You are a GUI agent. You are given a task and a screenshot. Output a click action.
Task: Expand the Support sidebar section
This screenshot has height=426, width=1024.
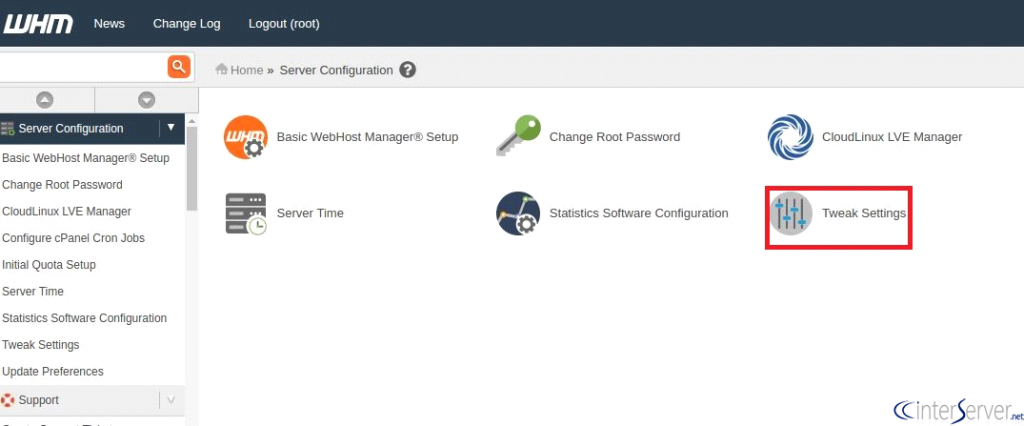171,400
